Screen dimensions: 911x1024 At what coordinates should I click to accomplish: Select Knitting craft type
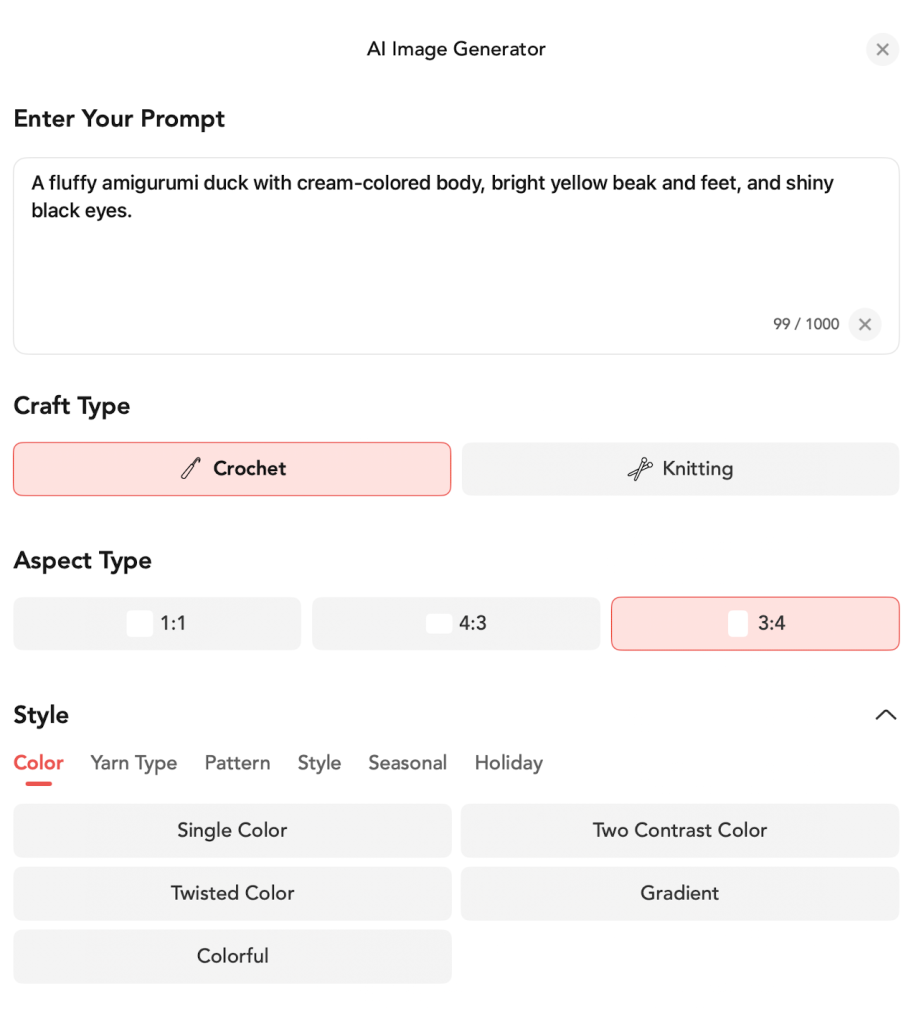pyautogui.click(x=680, y=469)
